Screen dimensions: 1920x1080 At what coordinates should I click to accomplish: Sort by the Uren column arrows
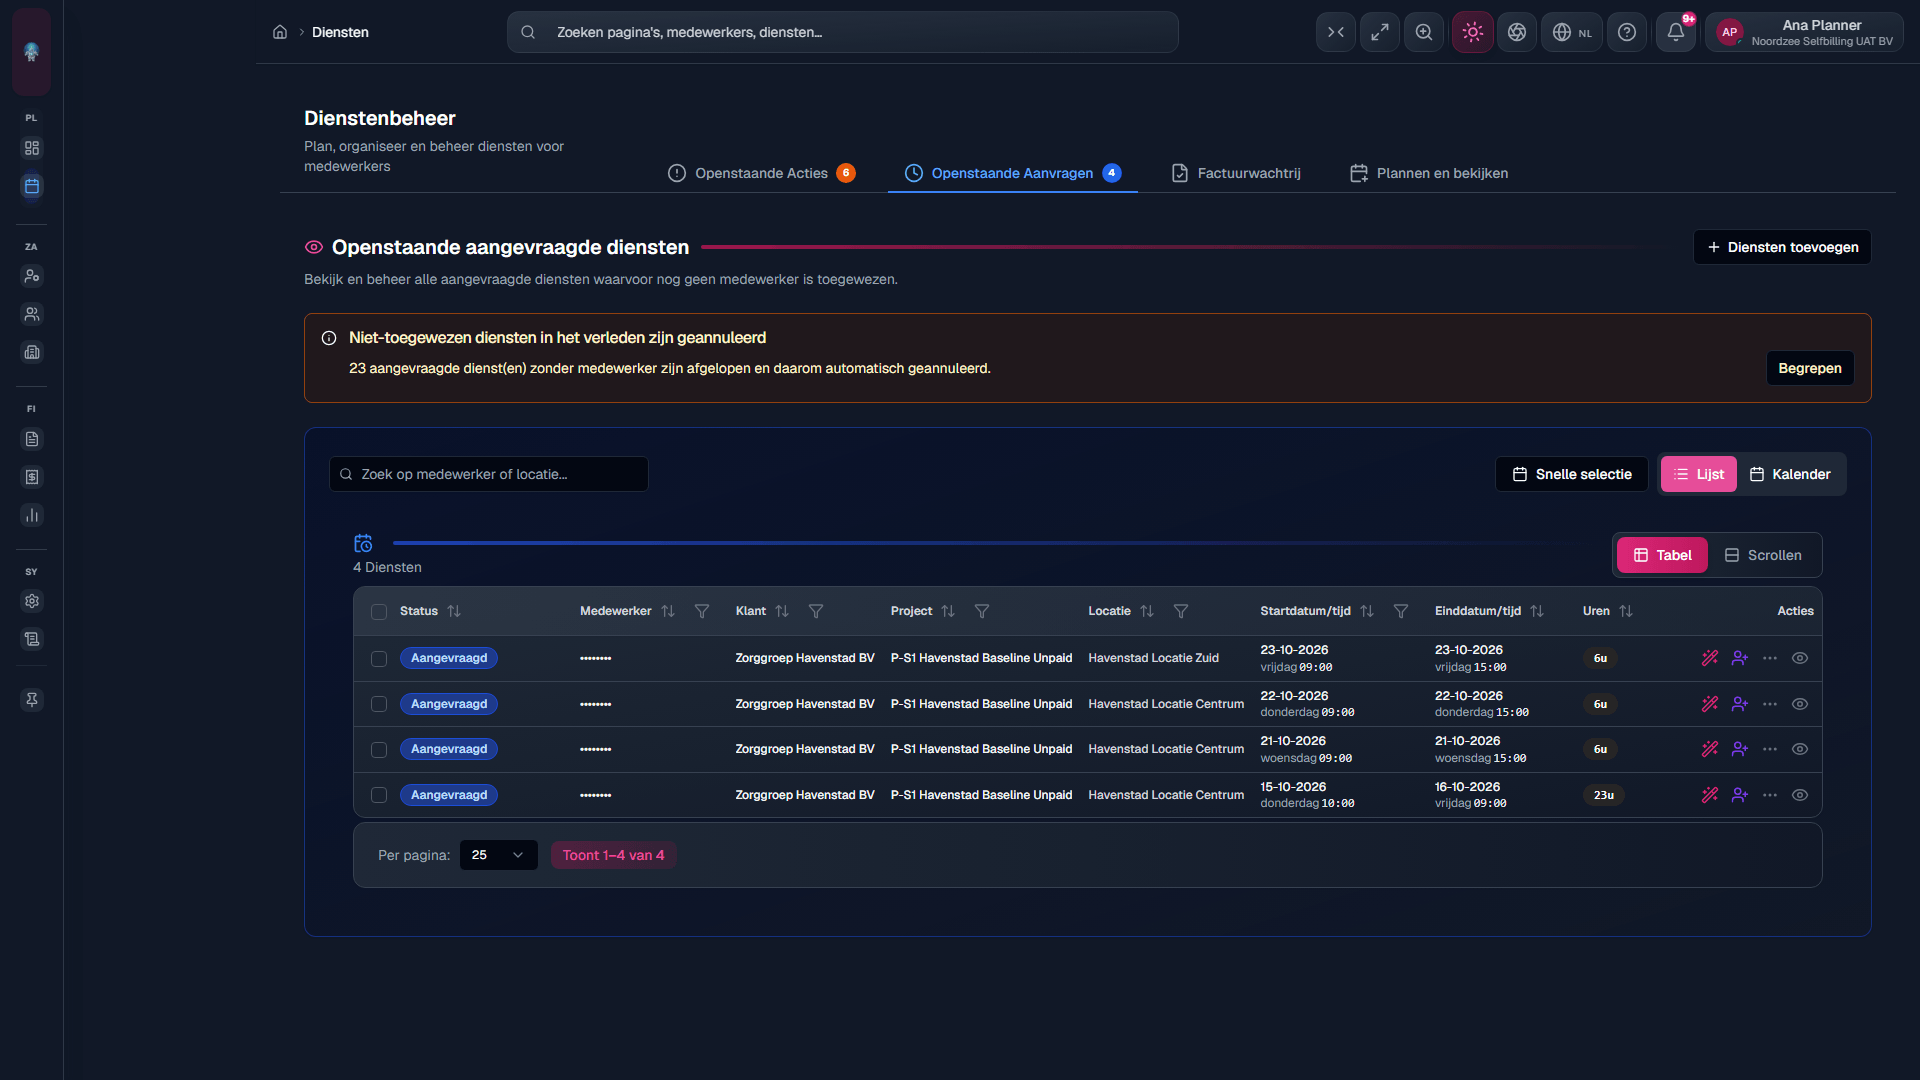1626,611
